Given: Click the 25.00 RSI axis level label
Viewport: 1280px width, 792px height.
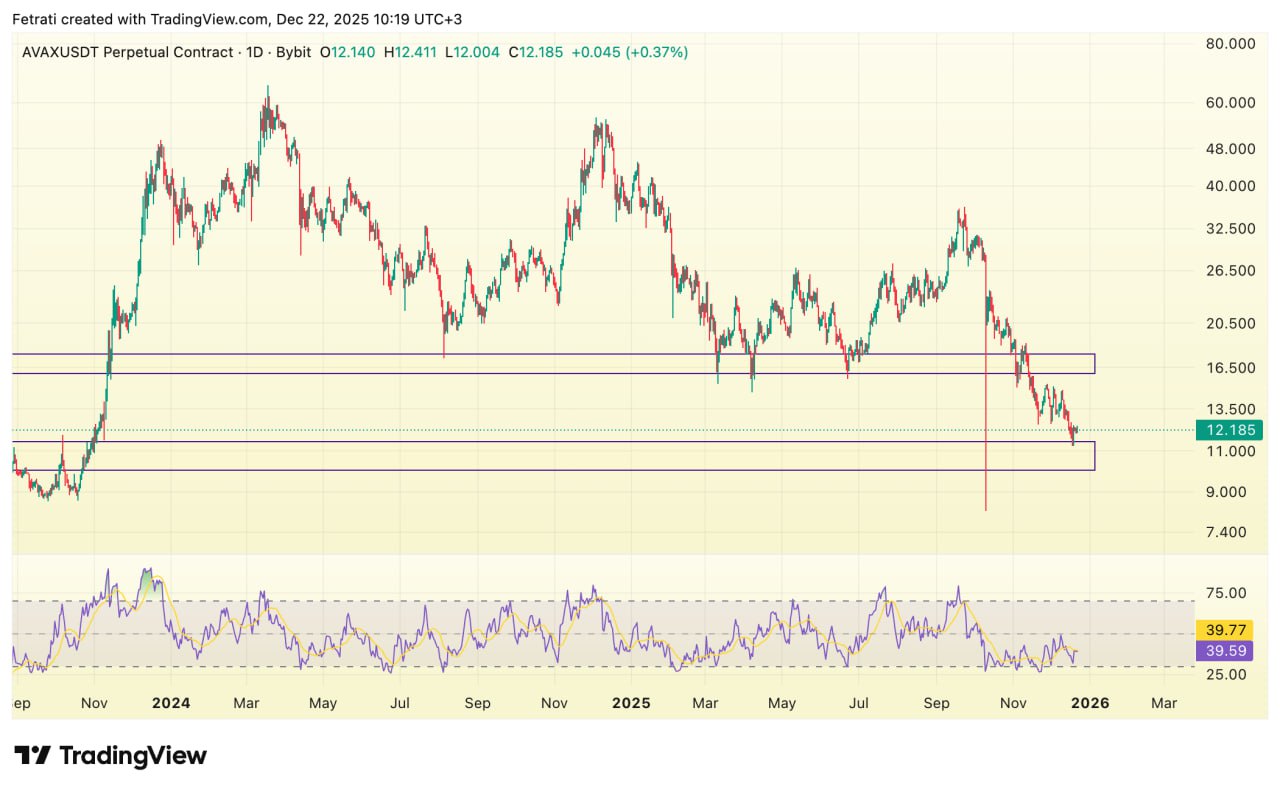Looking at the screenshot, I should pos(1226,674).
